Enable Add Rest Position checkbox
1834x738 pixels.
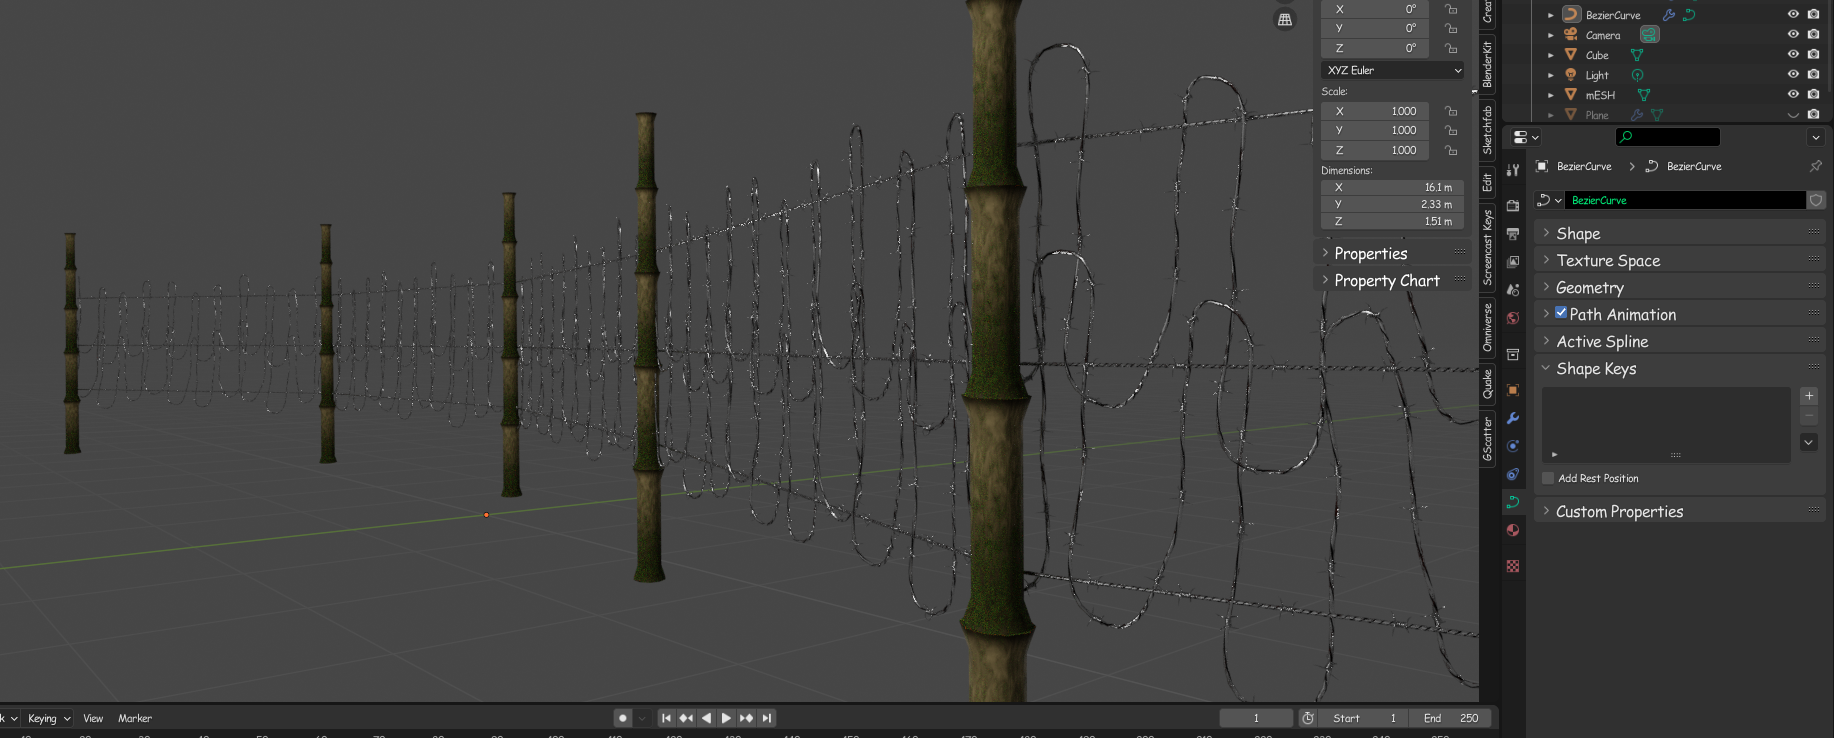1548,478
